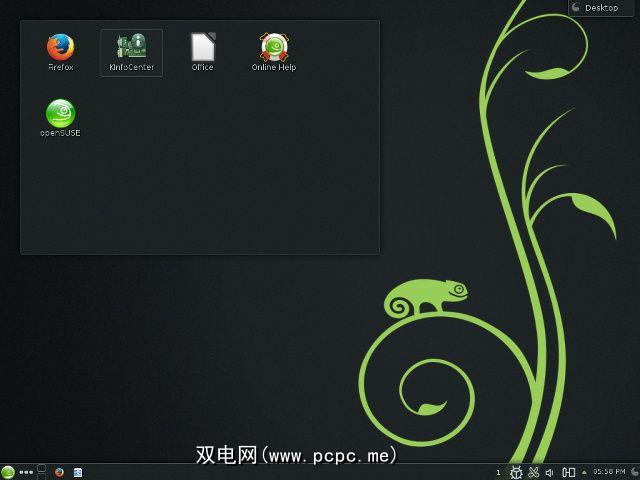Open the scissors clipboard tray icon

533,473
